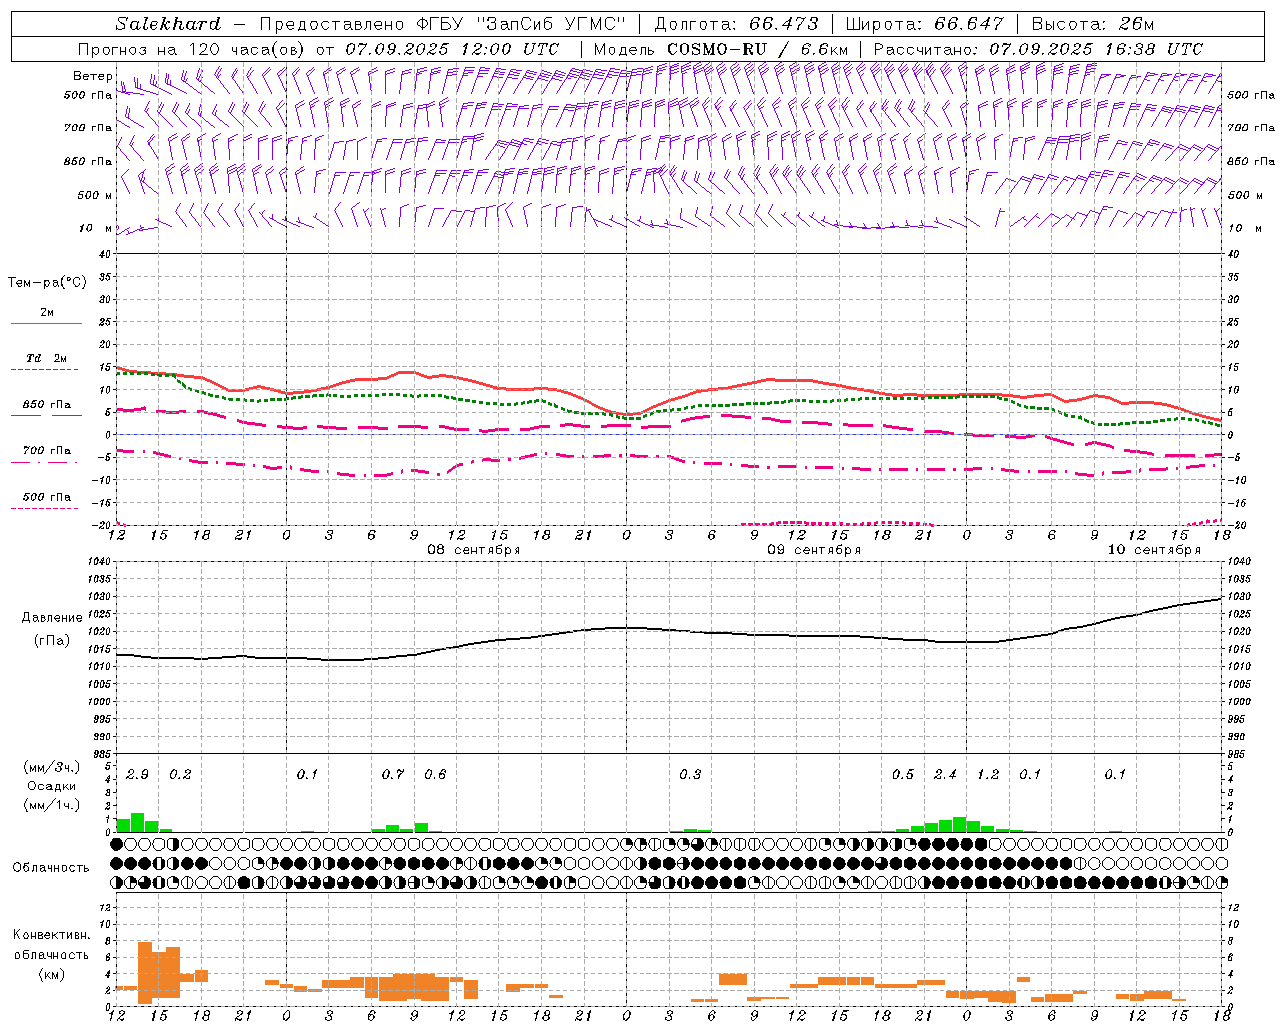1280x1024 pixels.
Task: Click the Salekhard station title
Action: coord(168,24)
